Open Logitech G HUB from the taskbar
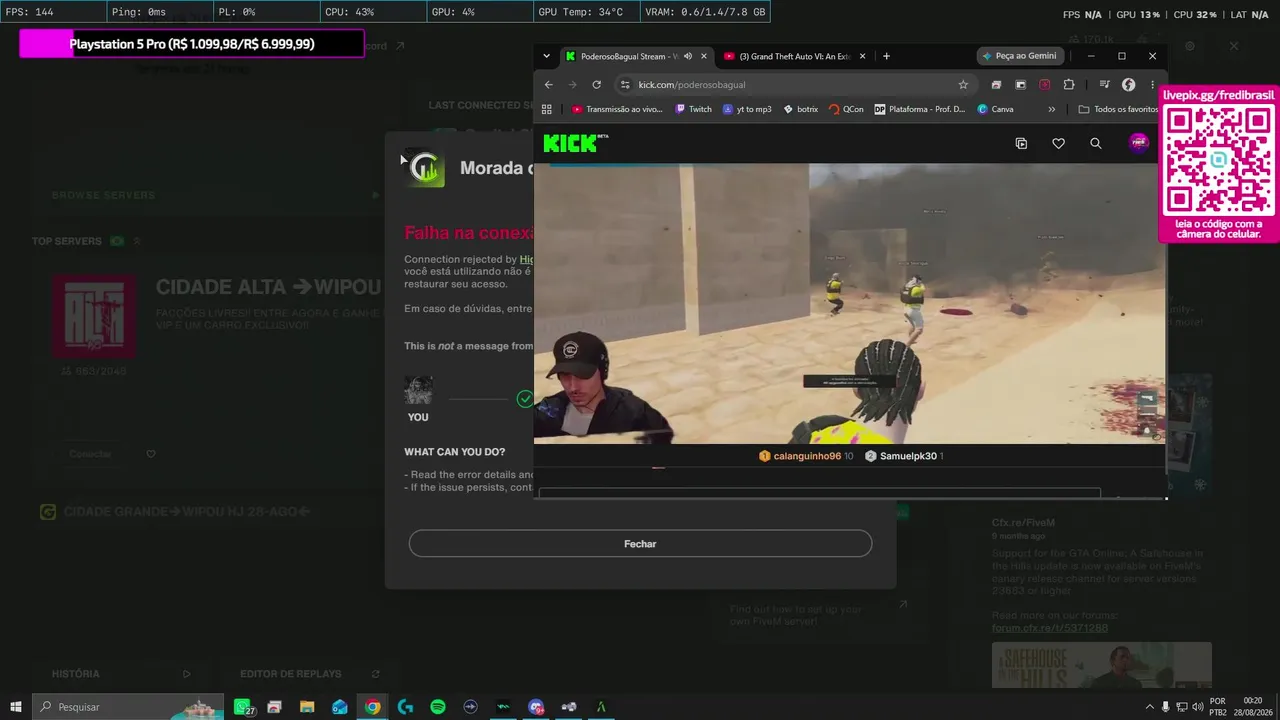This screenshot has height=720, width=1280. (405, 707)
